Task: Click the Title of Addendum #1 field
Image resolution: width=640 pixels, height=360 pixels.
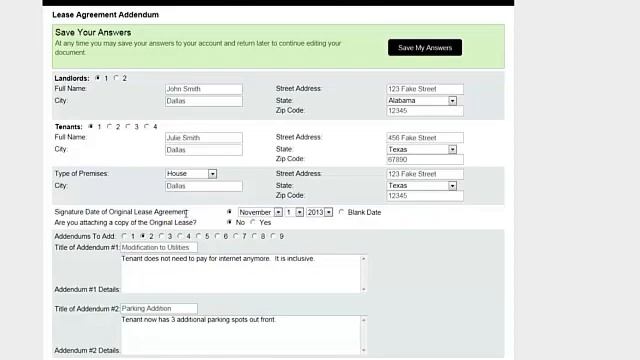Action: click(x=159, y=247)
